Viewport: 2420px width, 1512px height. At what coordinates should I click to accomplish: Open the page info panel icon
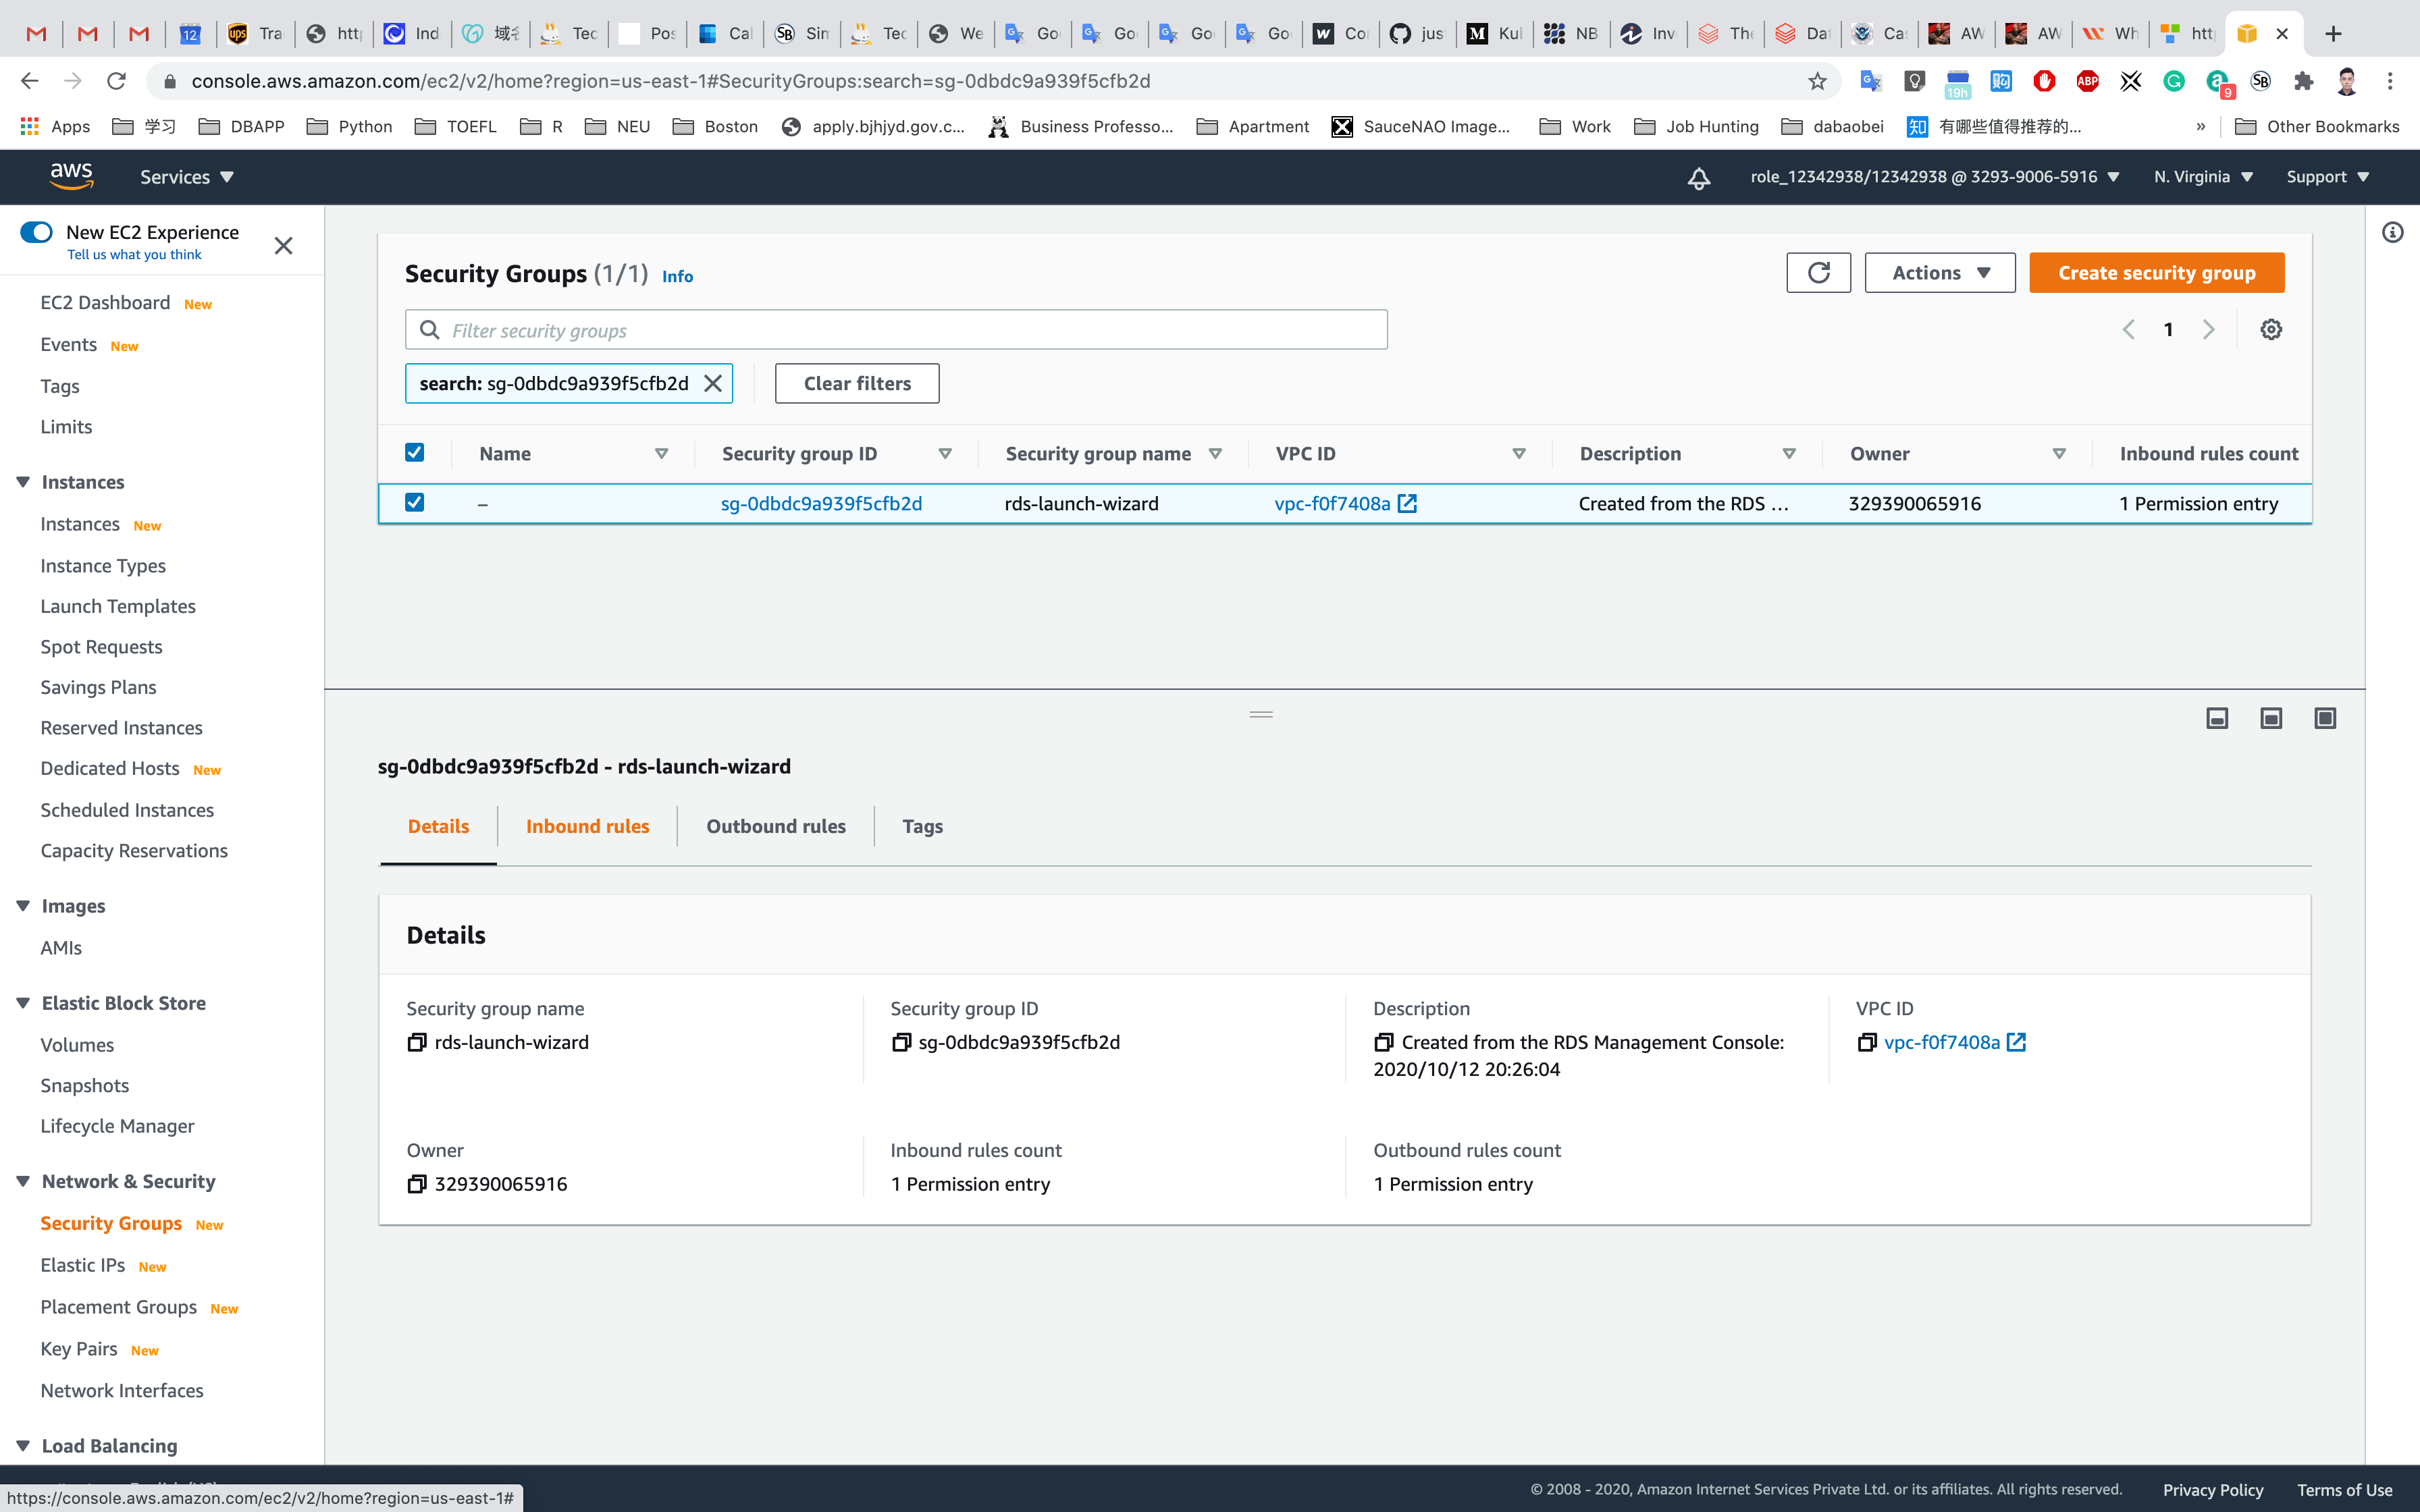pyautogui.click(x=2392, y=233)
